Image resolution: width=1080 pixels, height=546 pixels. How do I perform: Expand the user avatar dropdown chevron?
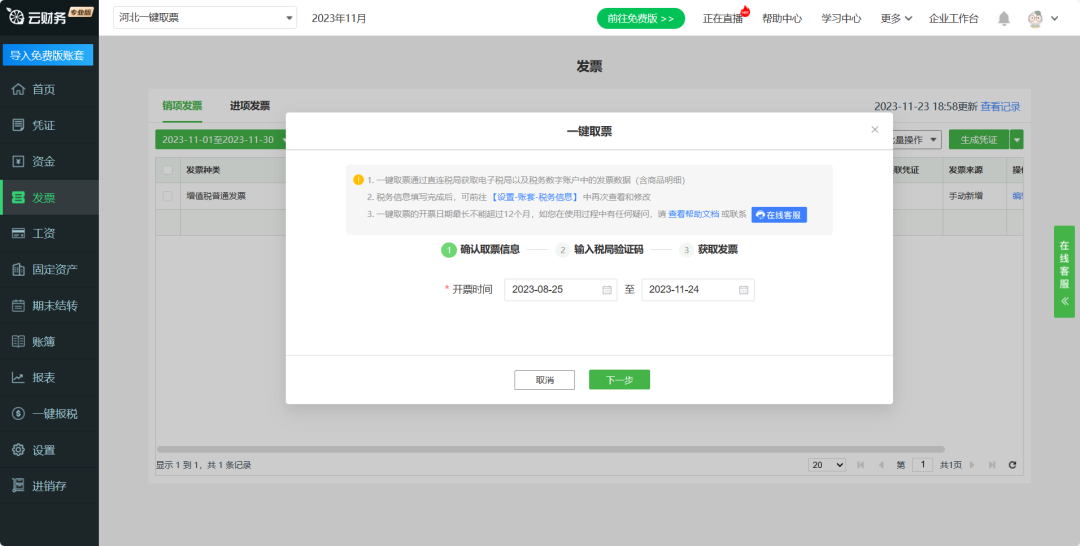pyautogui.click(x=1055, y=19)
